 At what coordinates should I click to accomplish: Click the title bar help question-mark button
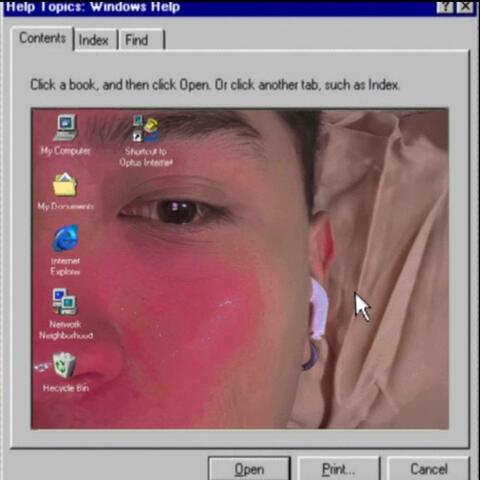click(x=445, y=7)
